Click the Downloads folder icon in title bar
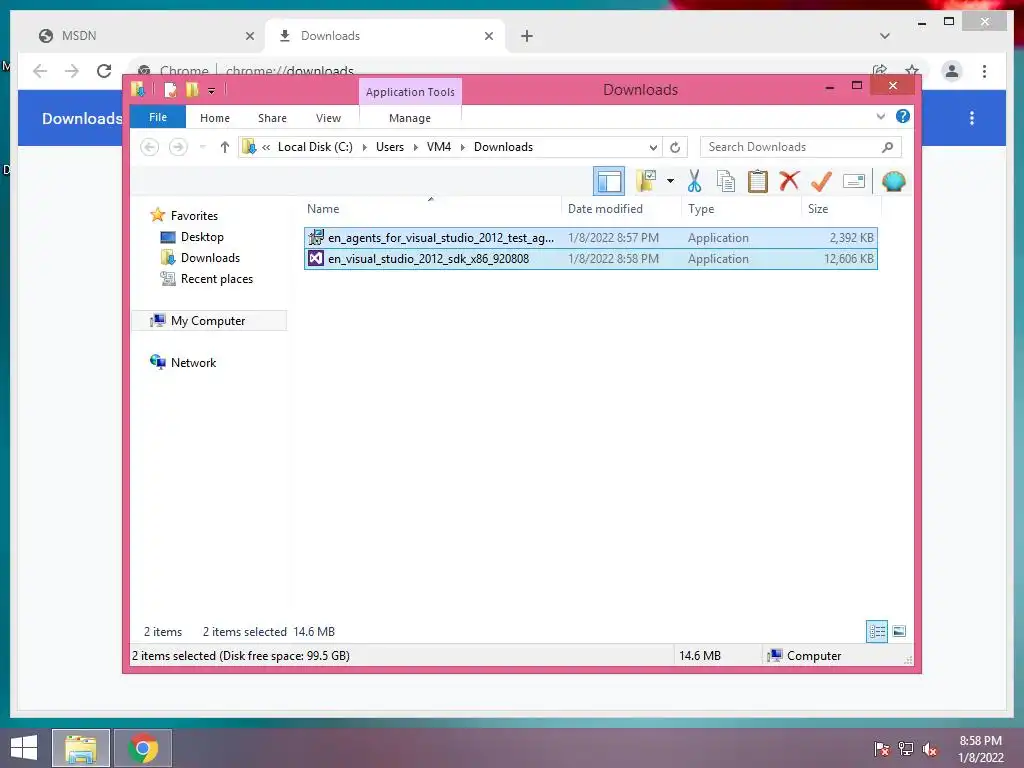 [x=138, y=89]
